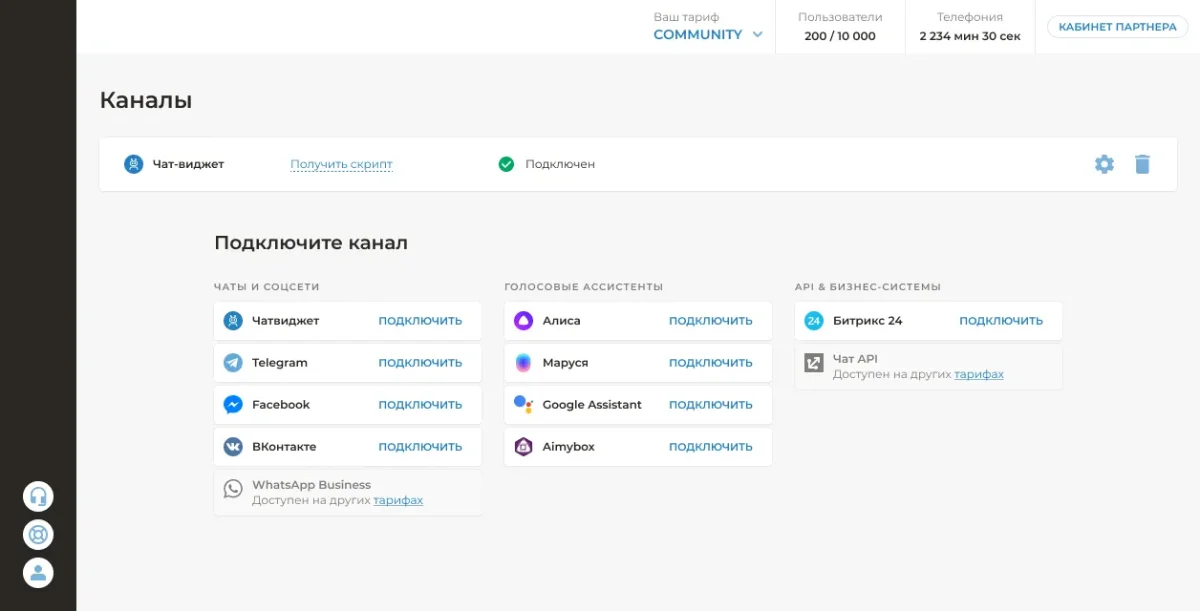Connect Aimybox via ПОДКЛЮЧИТЬ
Screen dimensions: 1200x611
pos(711,447)
